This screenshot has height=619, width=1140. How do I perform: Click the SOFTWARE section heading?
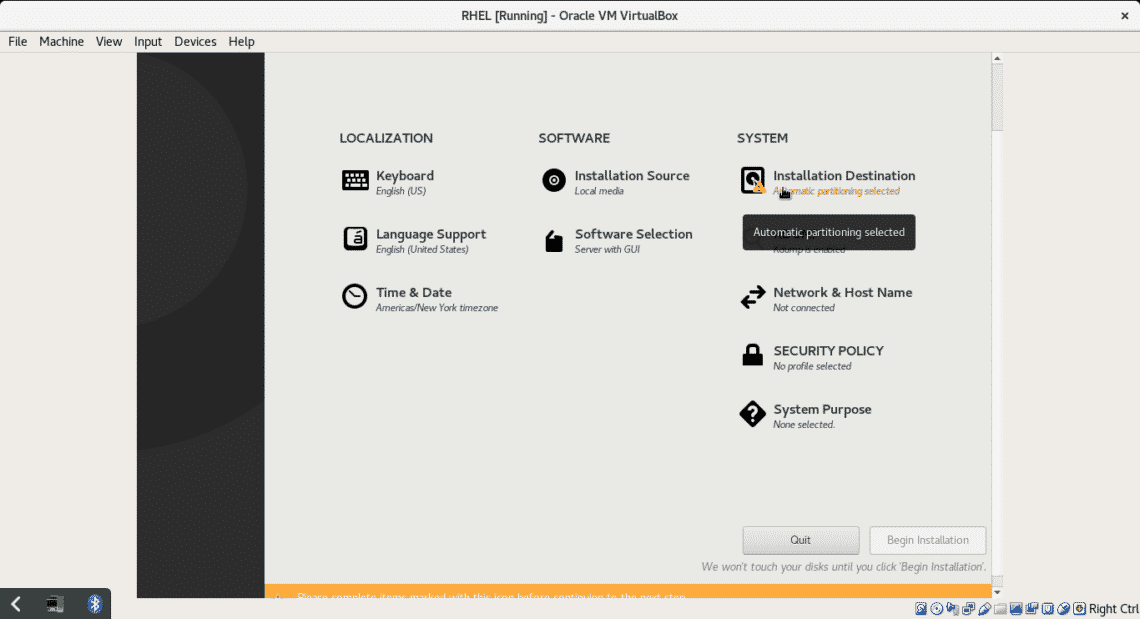[x=574, y=137]
